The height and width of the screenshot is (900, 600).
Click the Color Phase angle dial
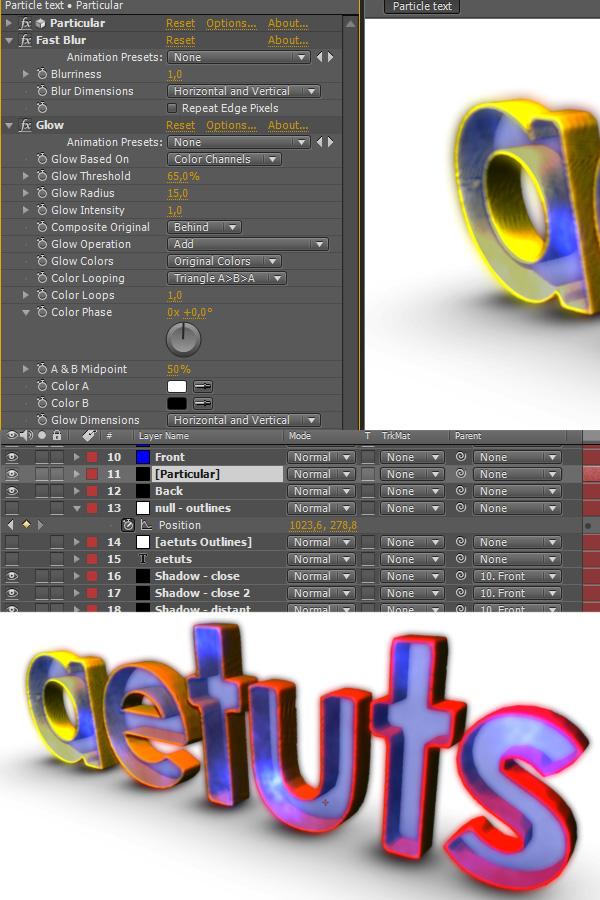[x=183, y=340]
